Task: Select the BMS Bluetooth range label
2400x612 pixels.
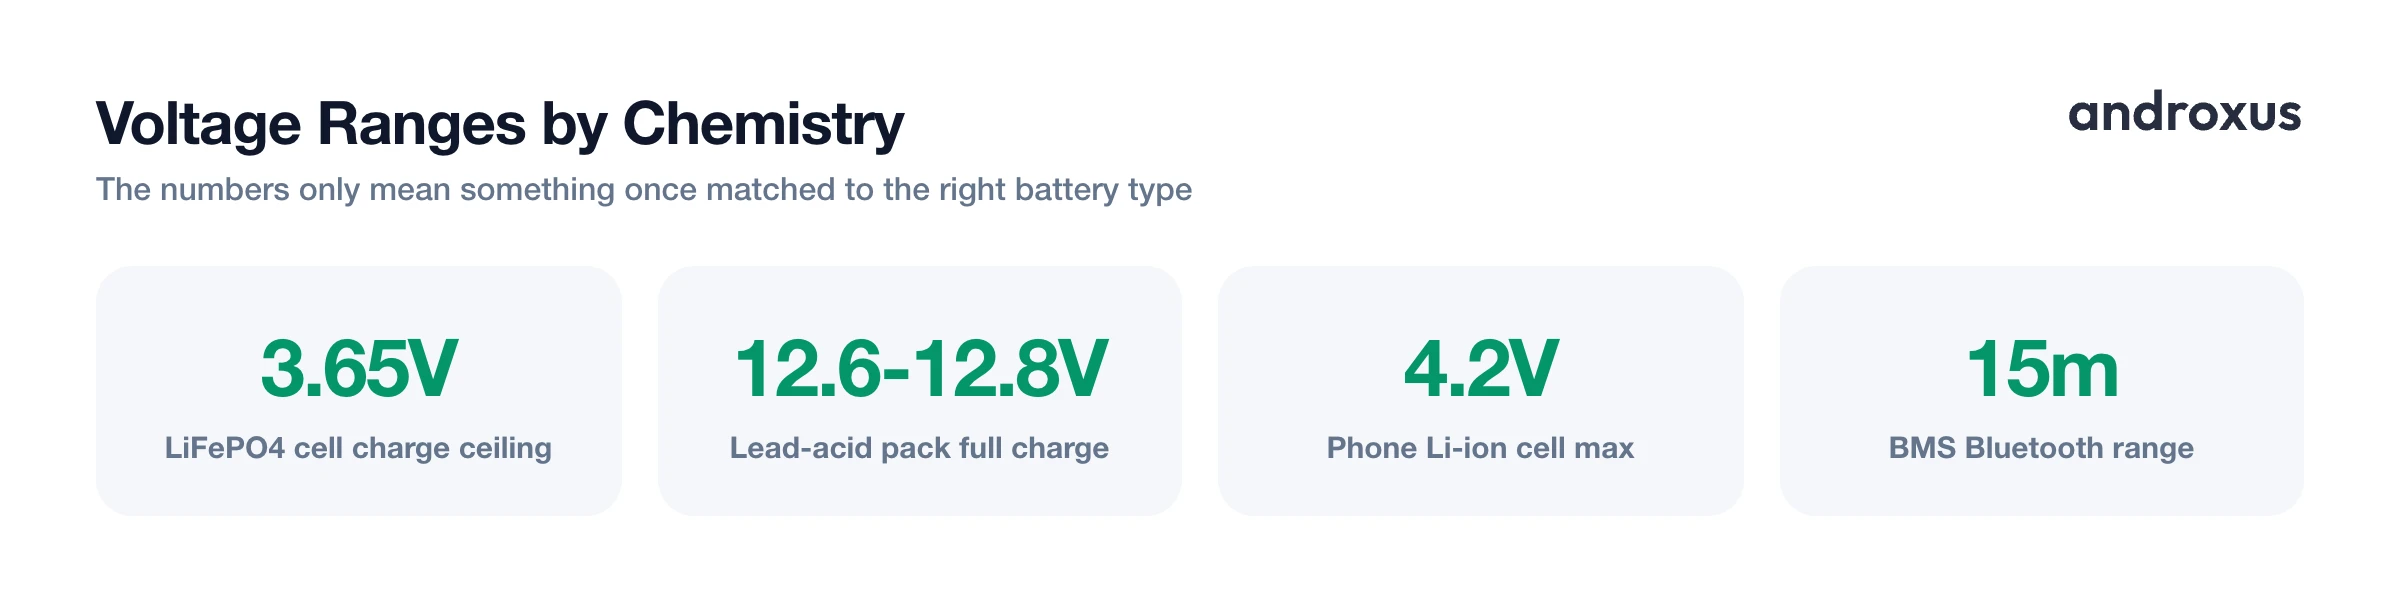Action: (2042, 448)
